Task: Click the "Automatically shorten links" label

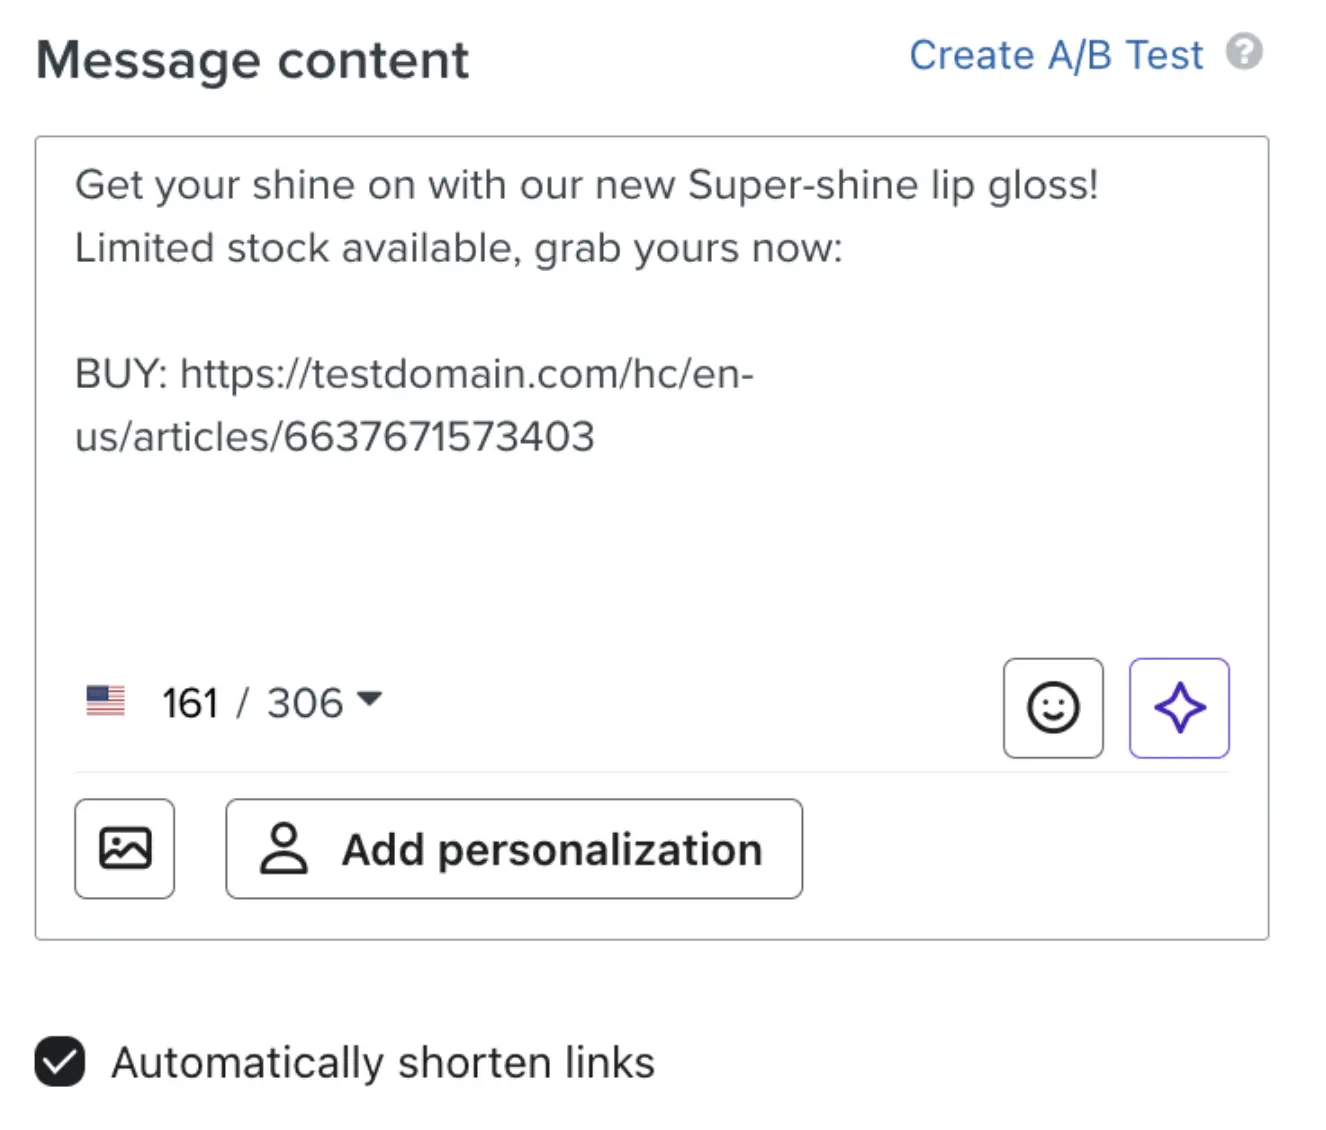Action: tap(383, 1063)
